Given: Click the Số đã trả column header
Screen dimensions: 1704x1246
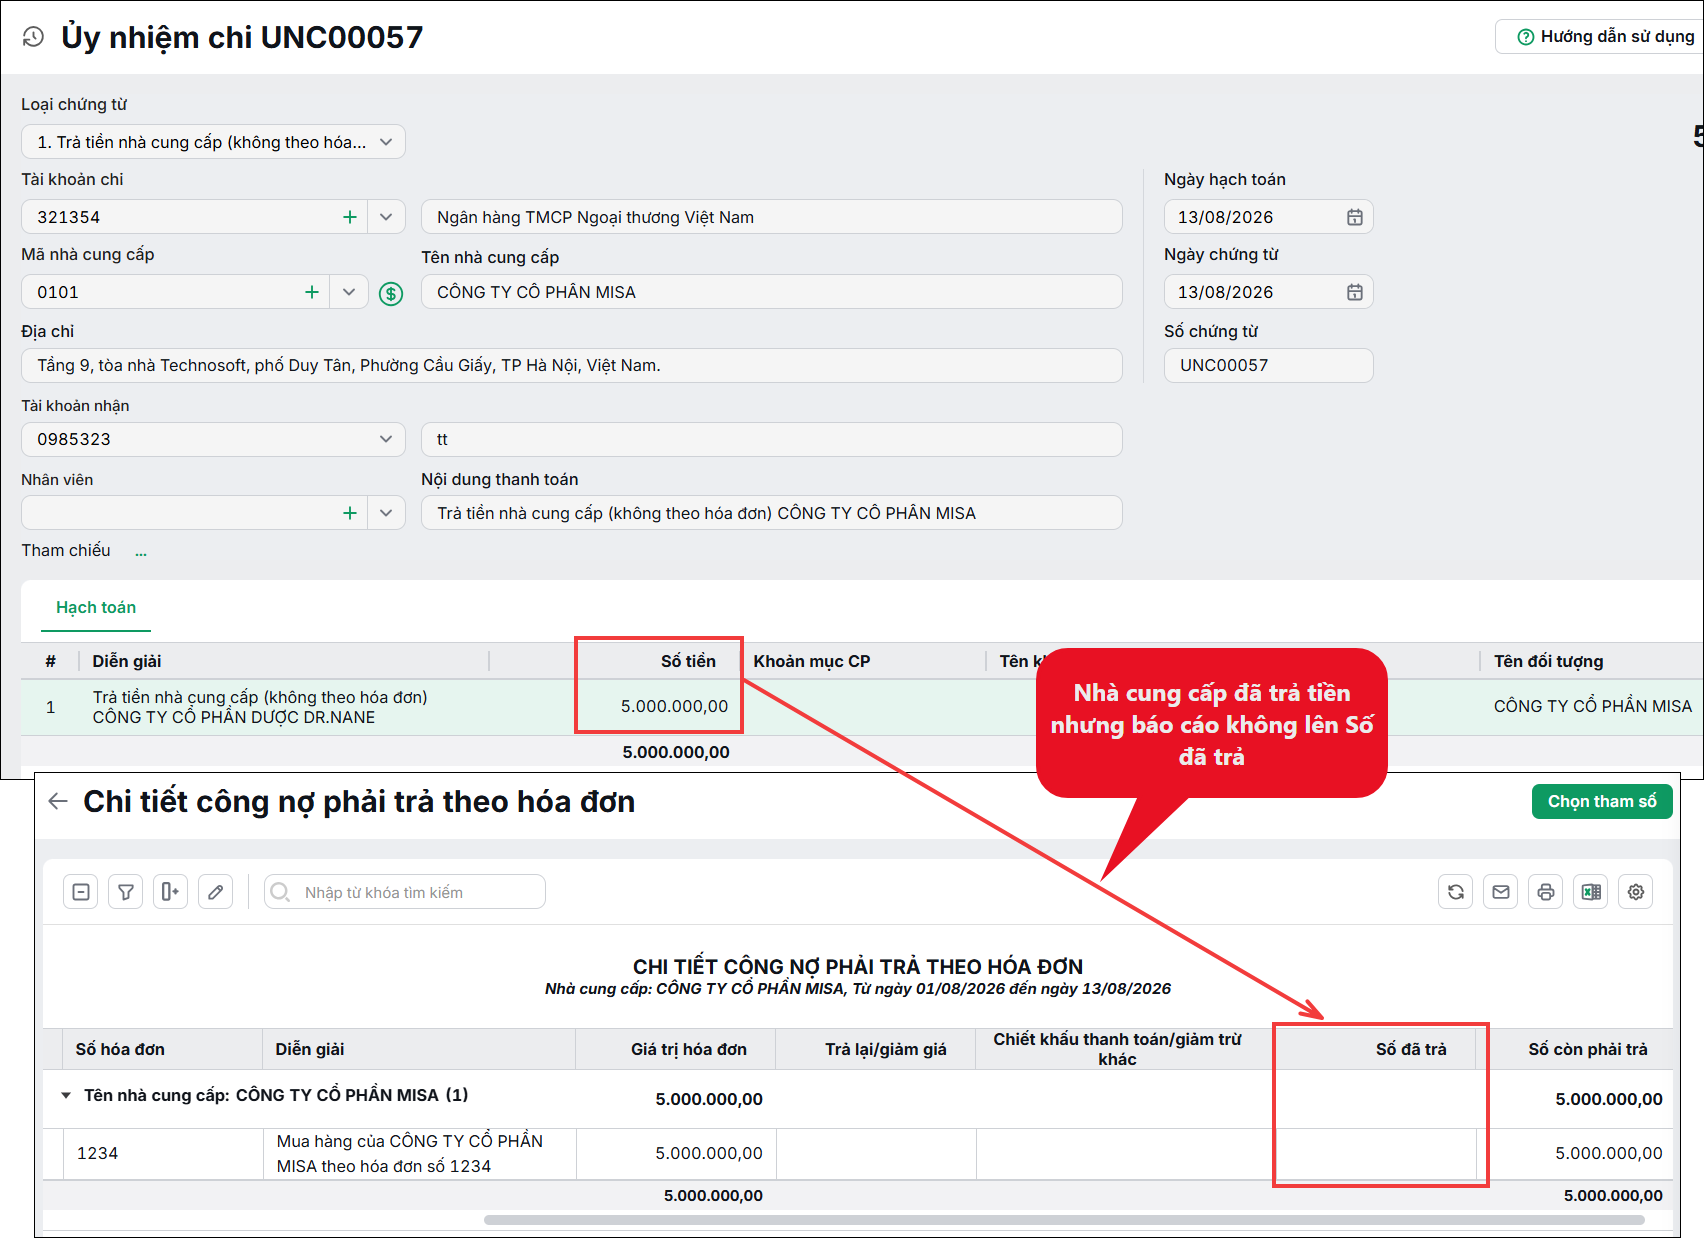Looking at the screenshot, I should click(x=1411, y=1049).
